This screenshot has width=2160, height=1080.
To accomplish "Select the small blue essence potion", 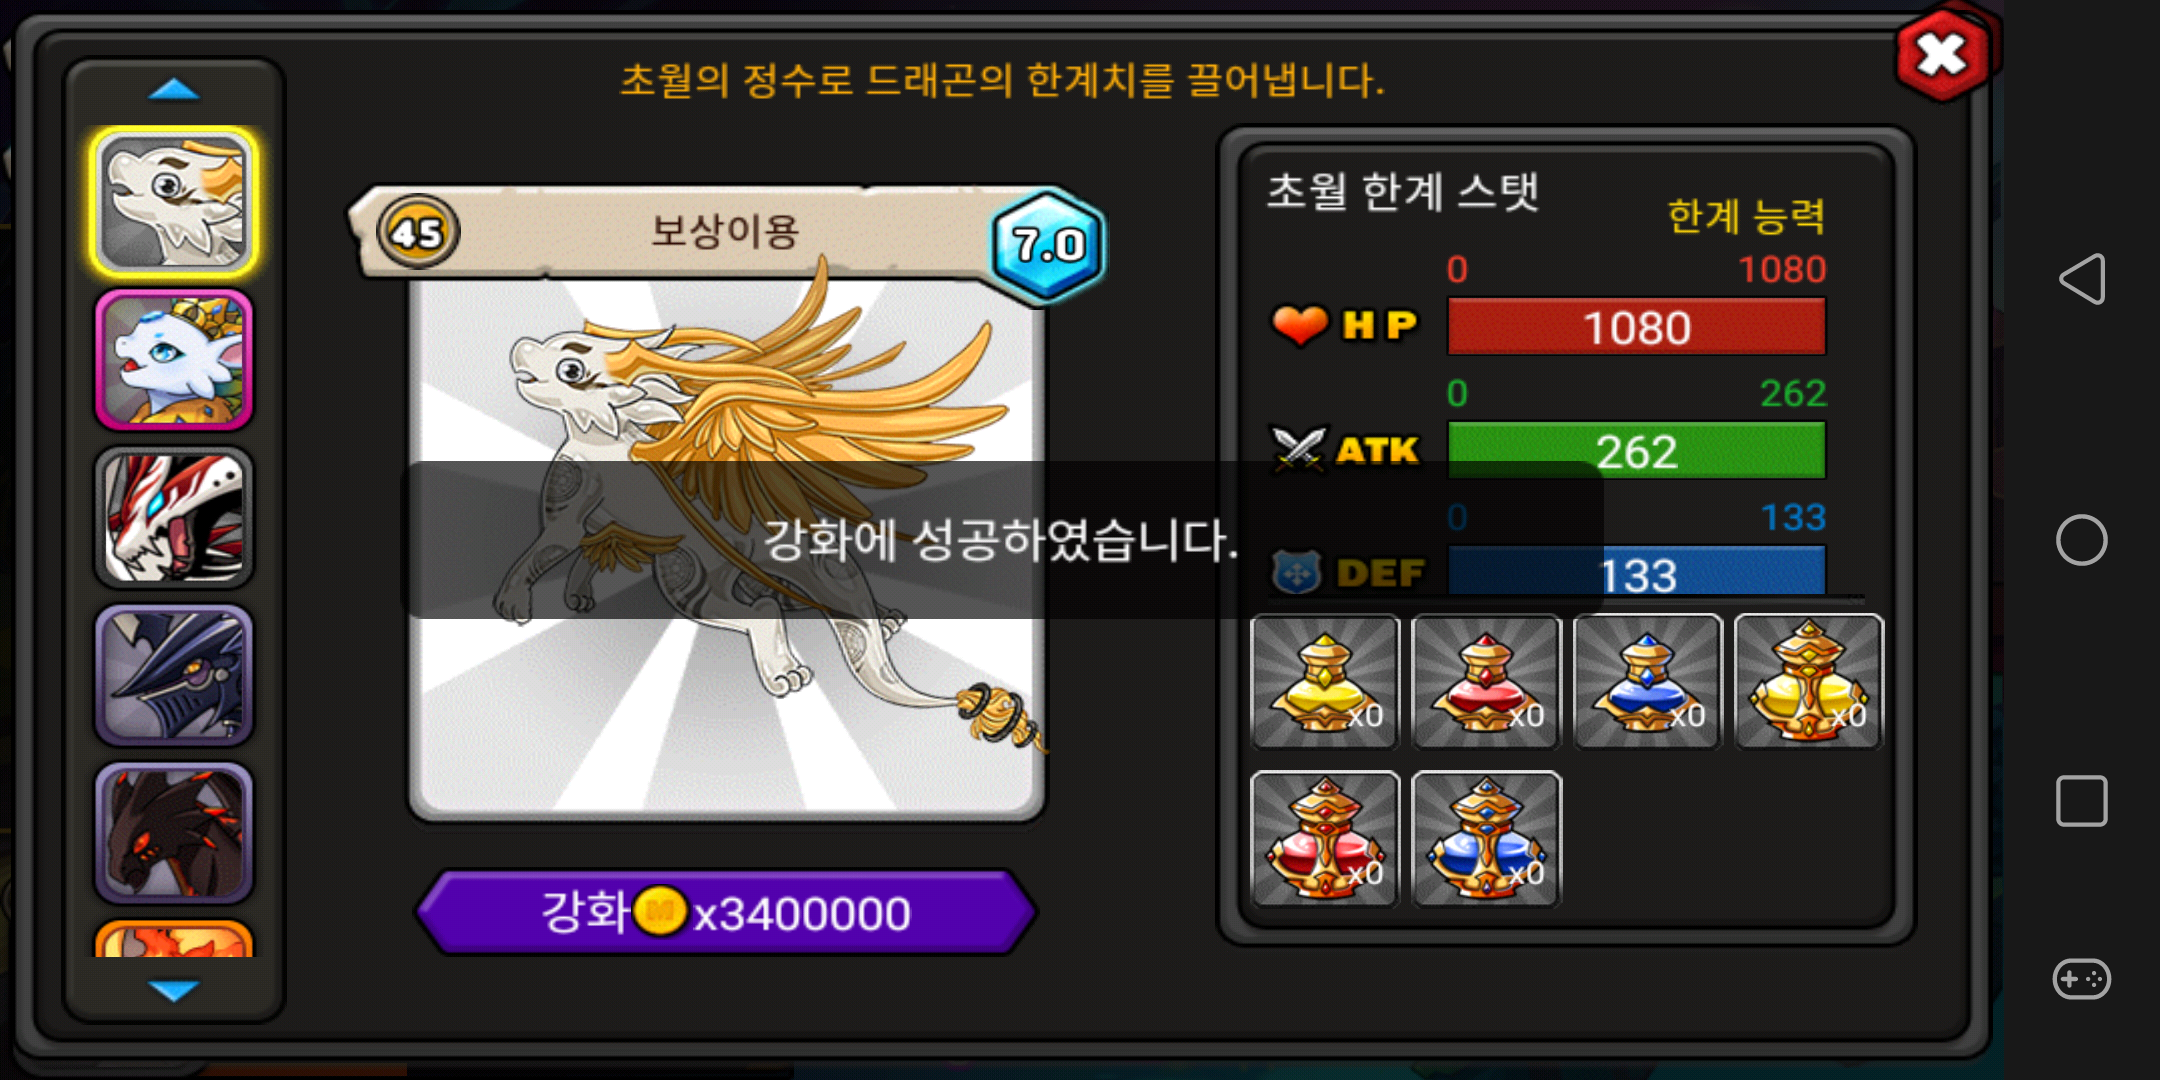I will pos(1648,681).
